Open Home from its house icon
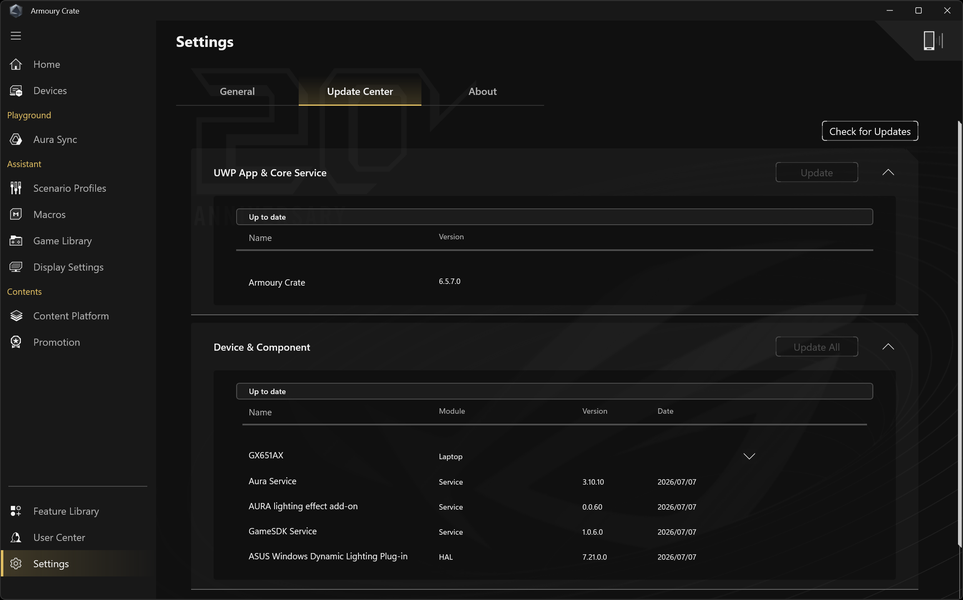This screenshot has height=600, width=963. [16, 64]
